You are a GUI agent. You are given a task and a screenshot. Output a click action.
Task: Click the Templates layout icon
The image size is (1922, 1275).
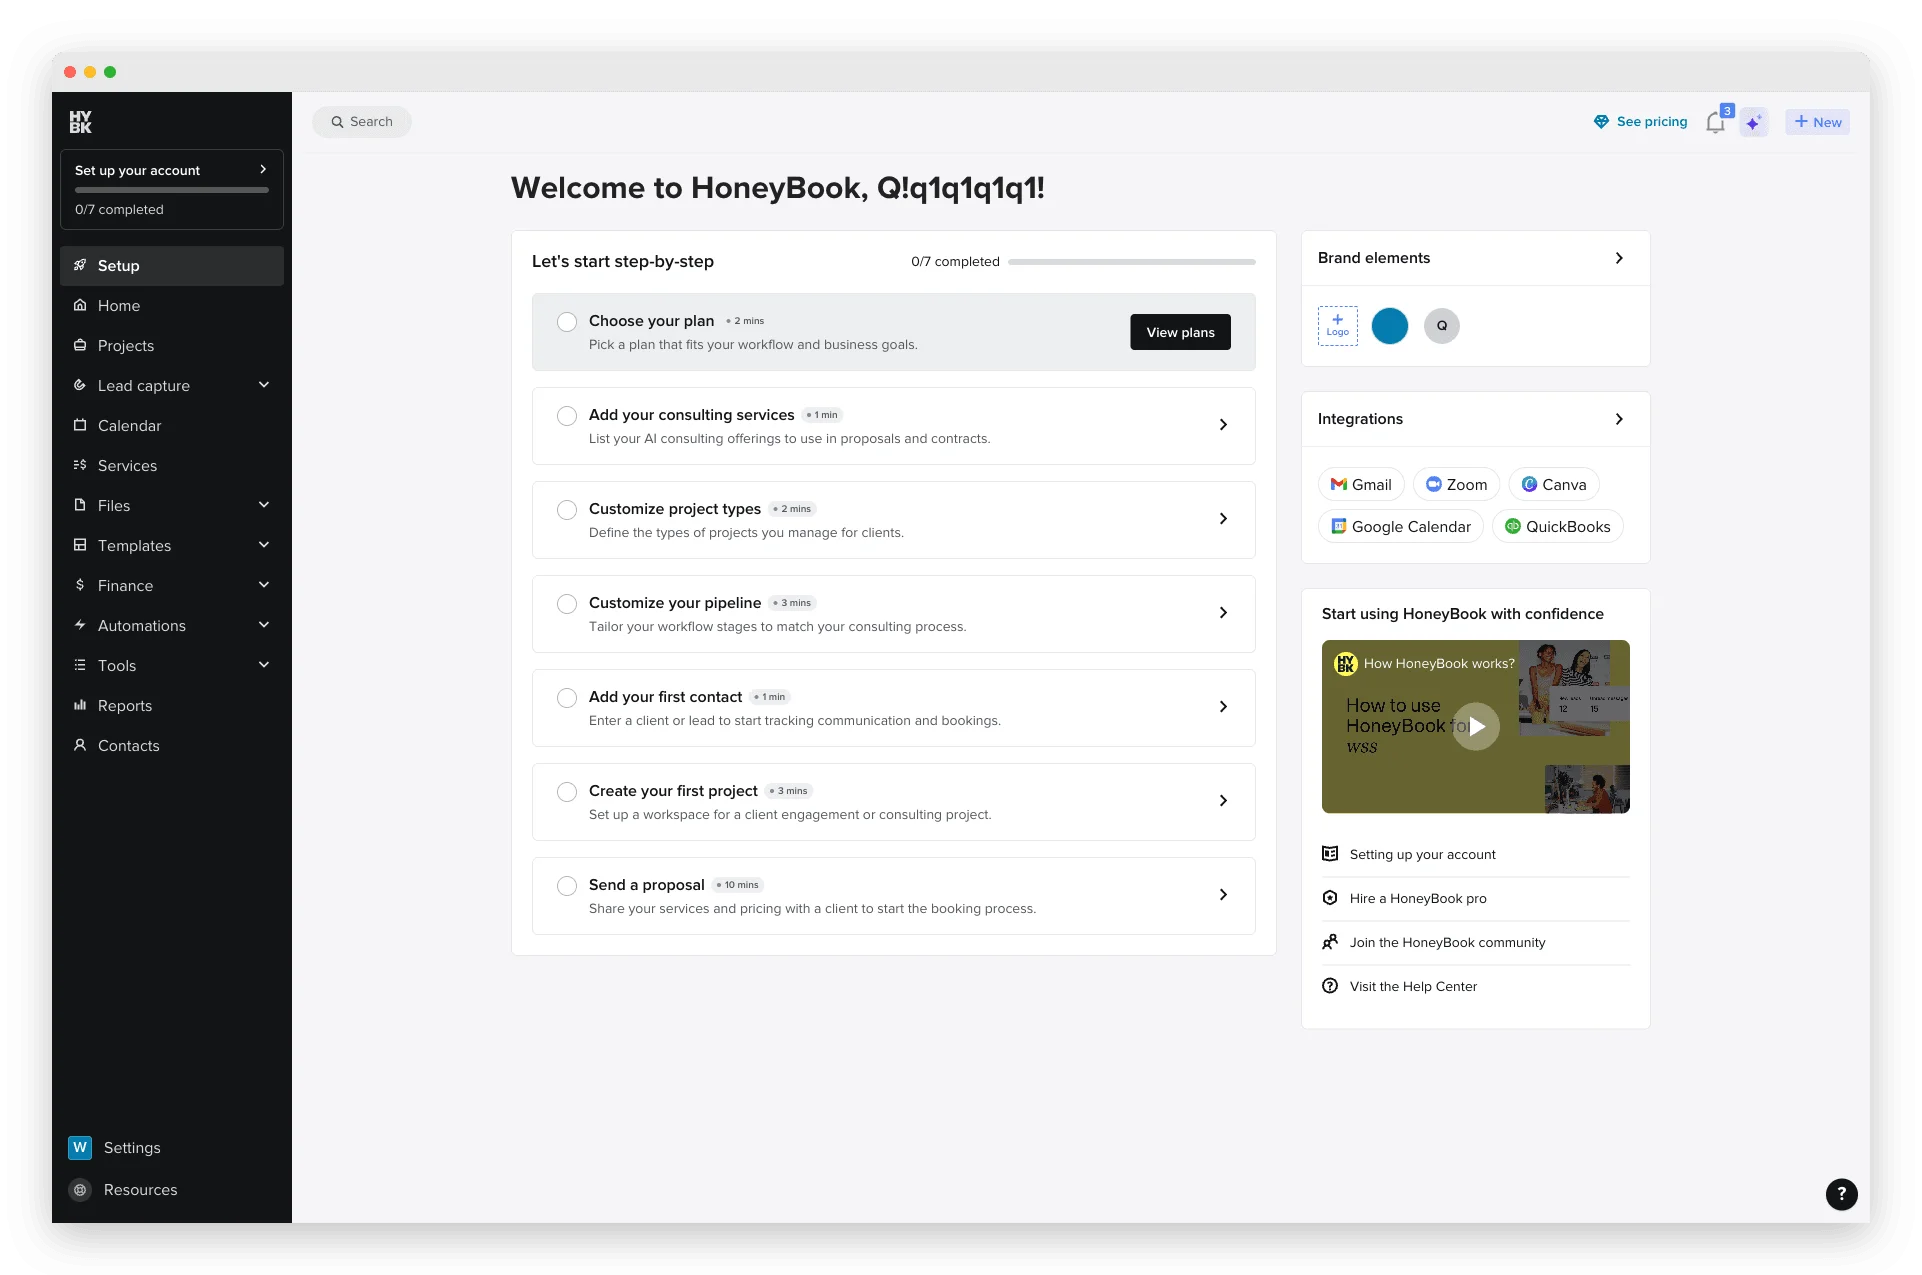pos(80,545)
